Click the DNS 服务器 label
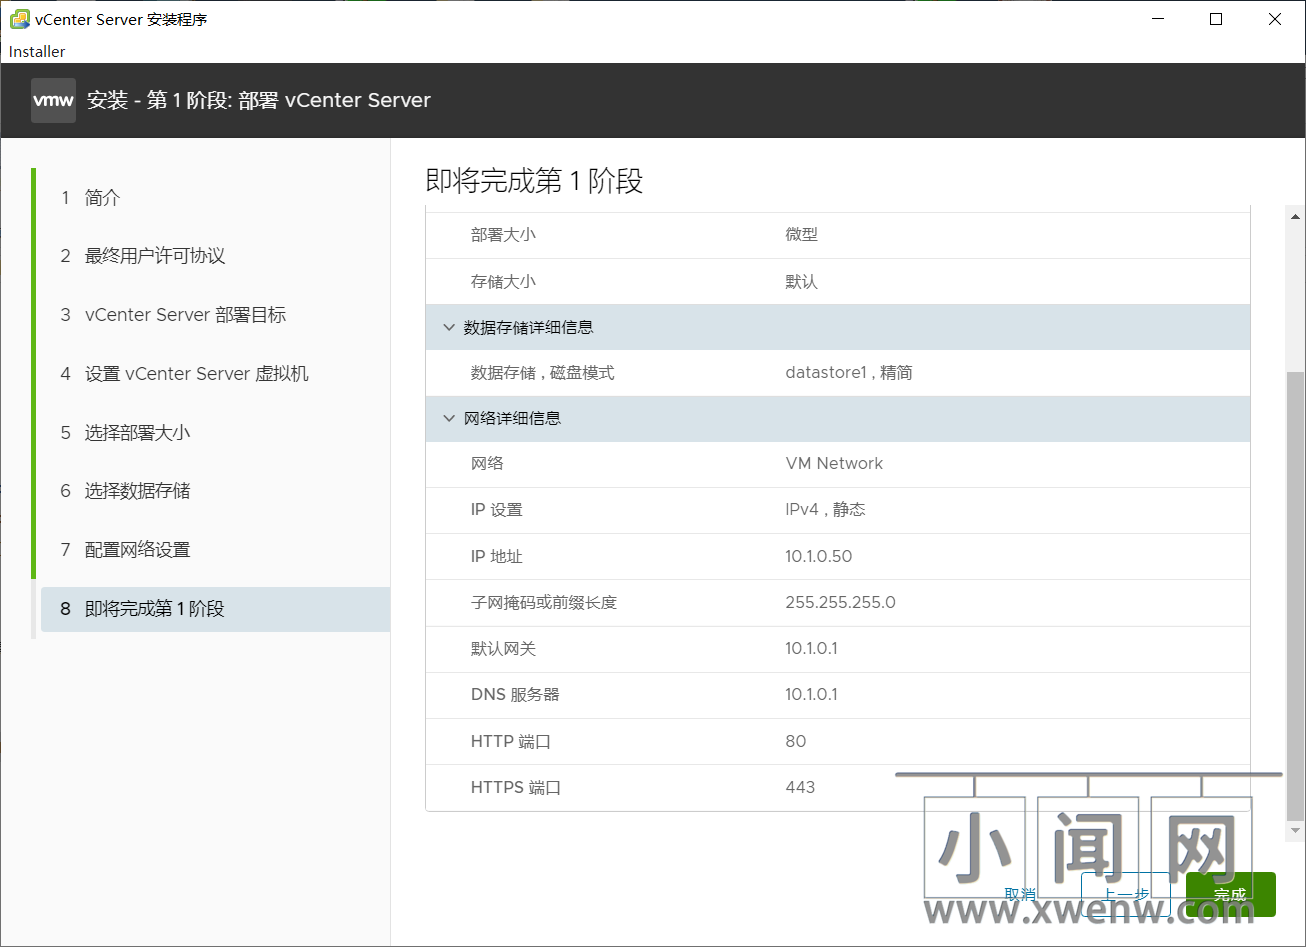 point(516,695)
